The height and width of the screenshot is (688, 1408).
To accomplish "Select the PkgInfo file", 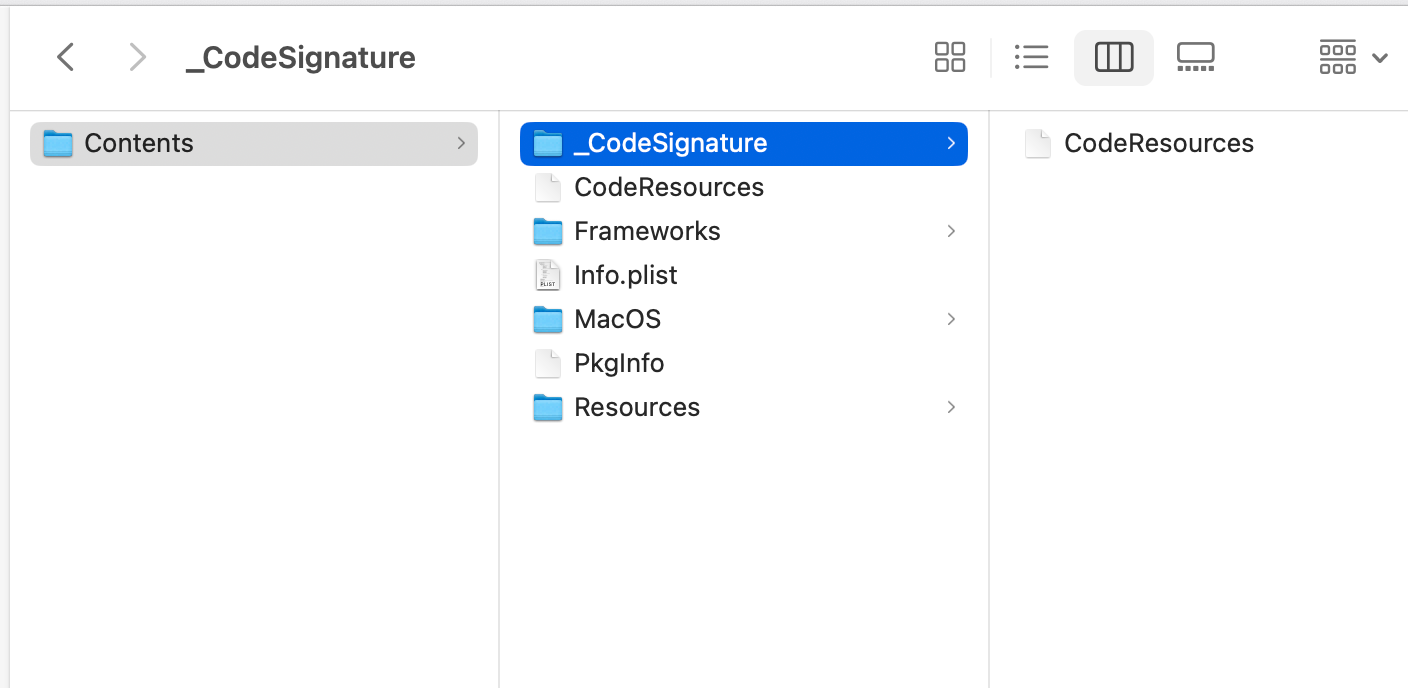I will (619, 363).
